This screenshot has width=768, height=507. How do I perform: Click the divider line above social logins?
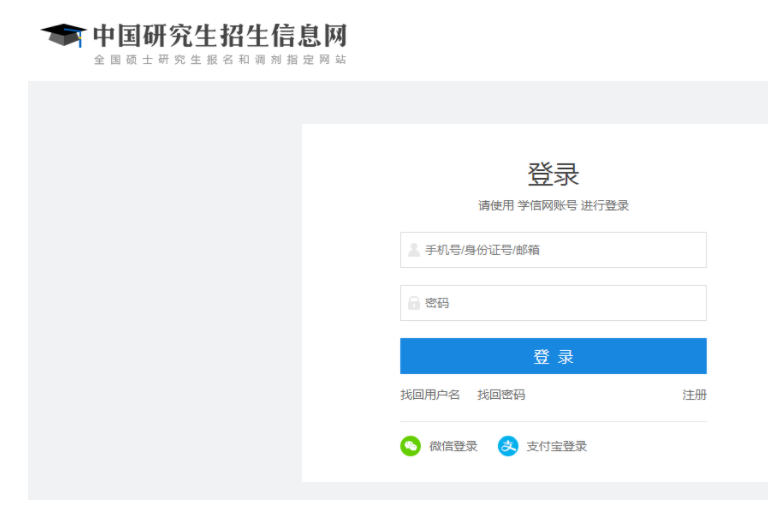coord(553,421)
